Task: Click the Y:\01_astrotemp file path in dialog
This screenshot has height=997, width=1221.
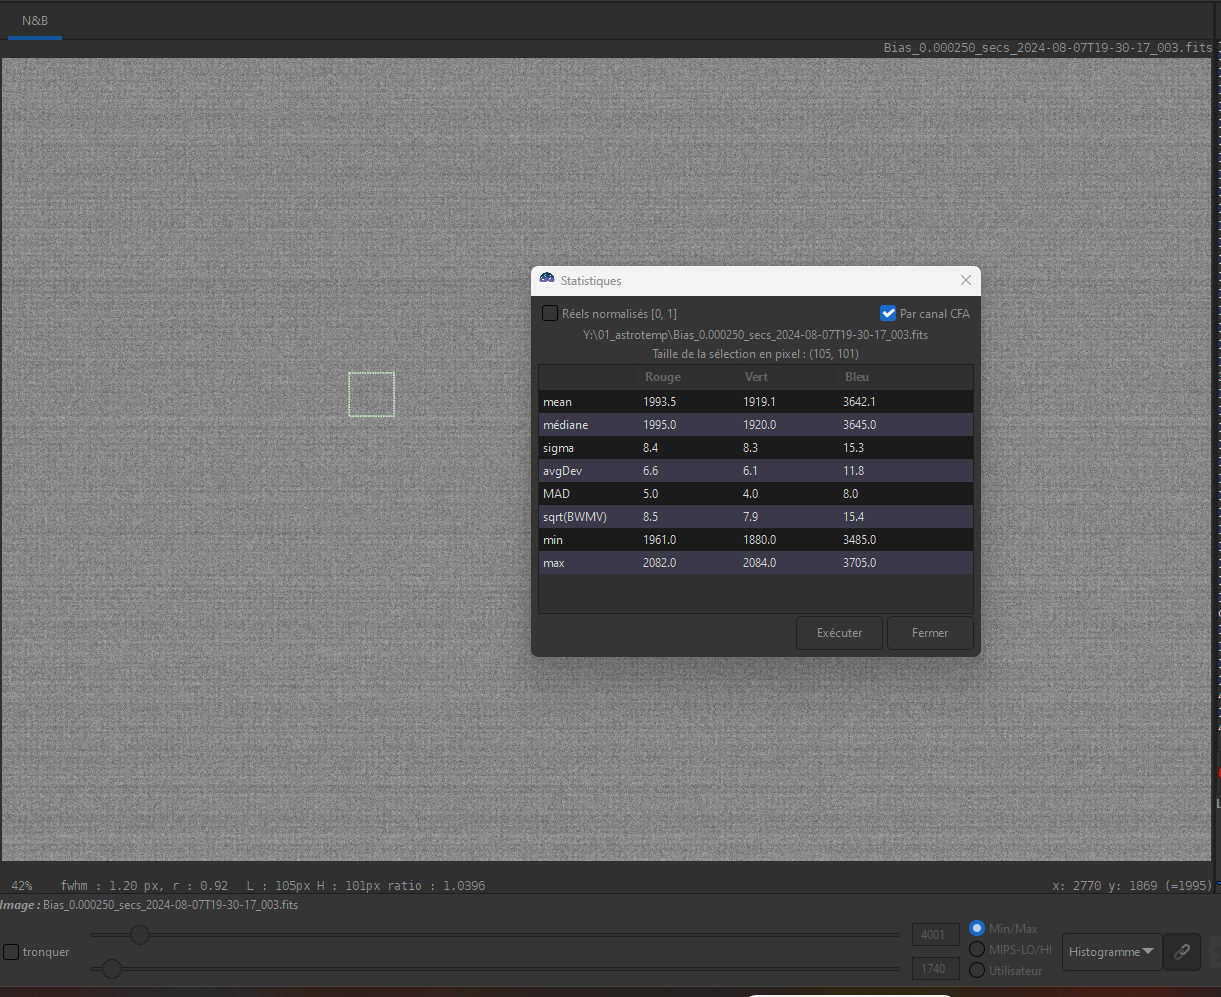Action: tap(755, 335)
